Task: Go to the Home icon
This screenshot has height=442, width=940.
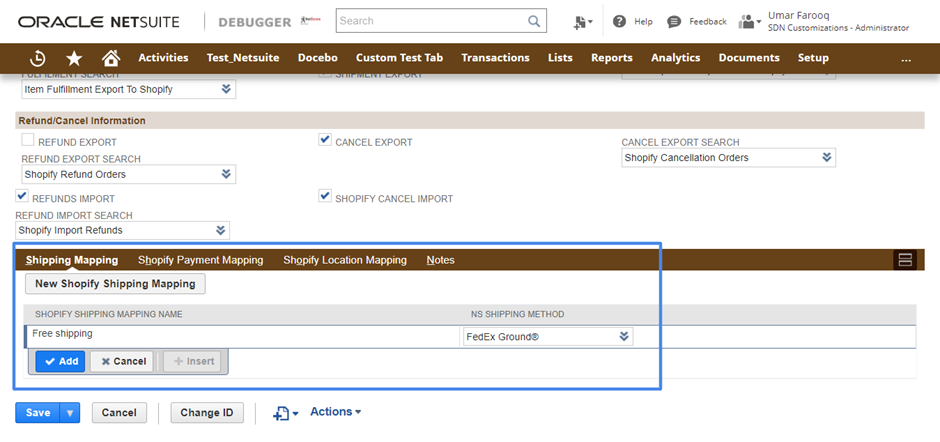Action: 111,58
